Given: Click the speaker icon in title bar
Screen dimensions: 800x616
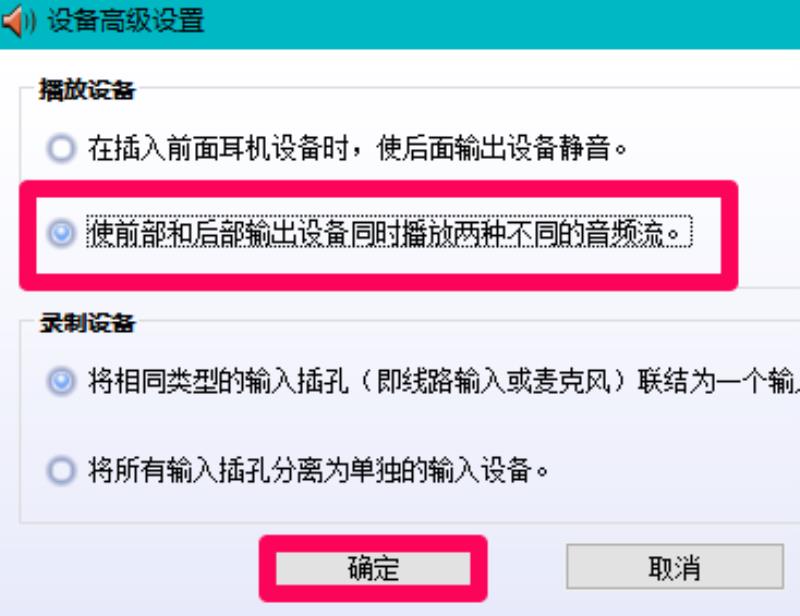Looking at the screenshot, I should click(18, 21).
